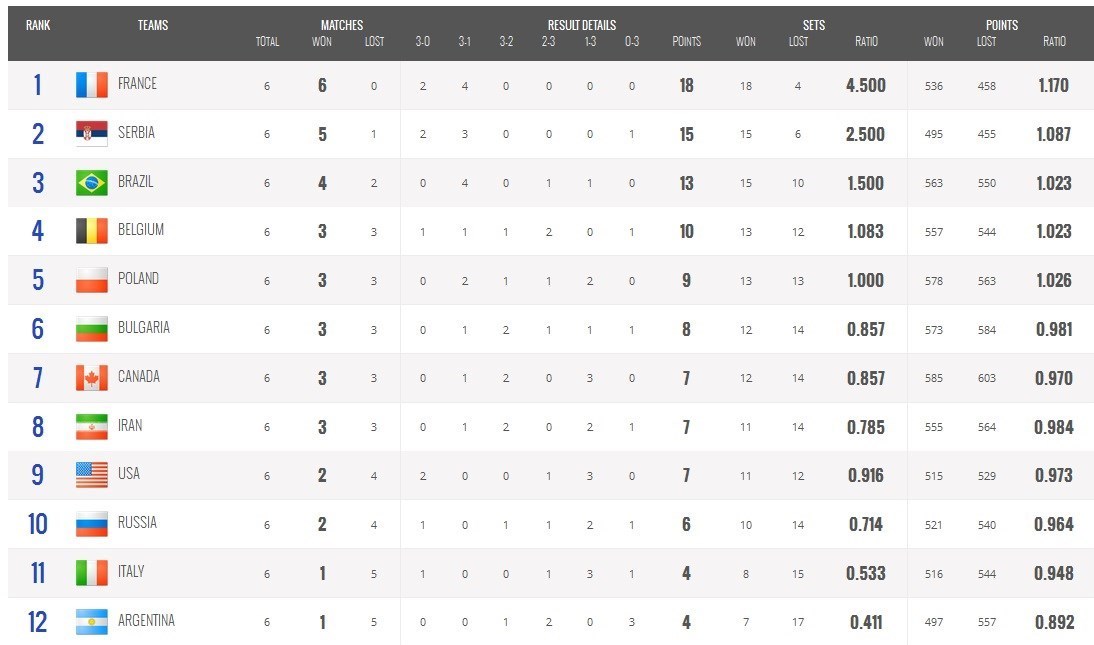Viewport: 1094px width, 645px height.
Task: Click France's sets ratio value 4.500
Action: tap(865, 86)
